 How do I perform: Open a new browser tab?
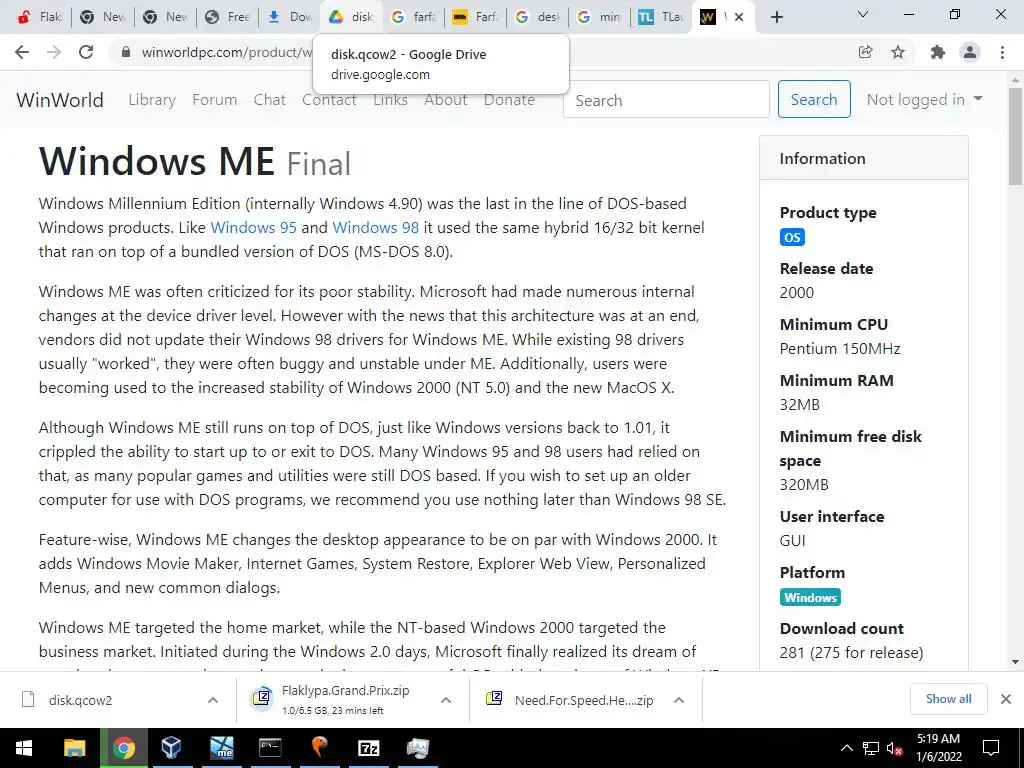tap(776, 17)
